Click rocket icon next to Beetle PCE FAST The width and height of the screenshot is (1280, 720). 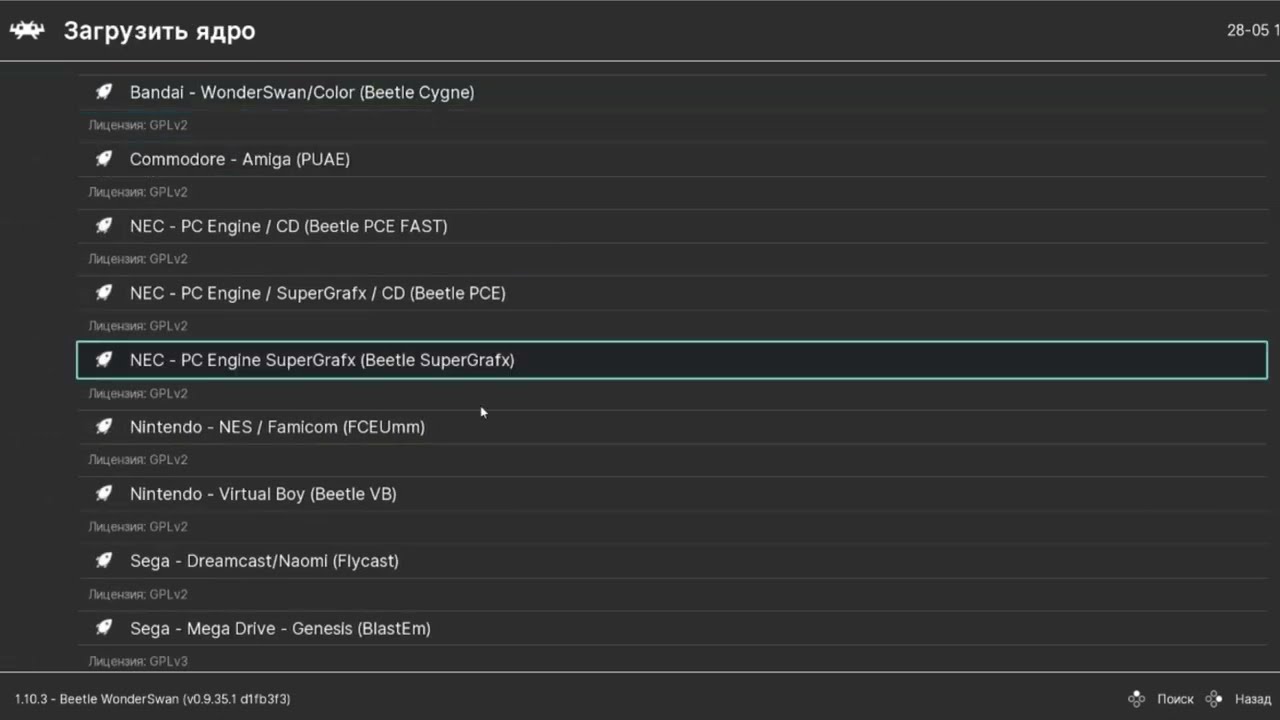pos(104,226)
